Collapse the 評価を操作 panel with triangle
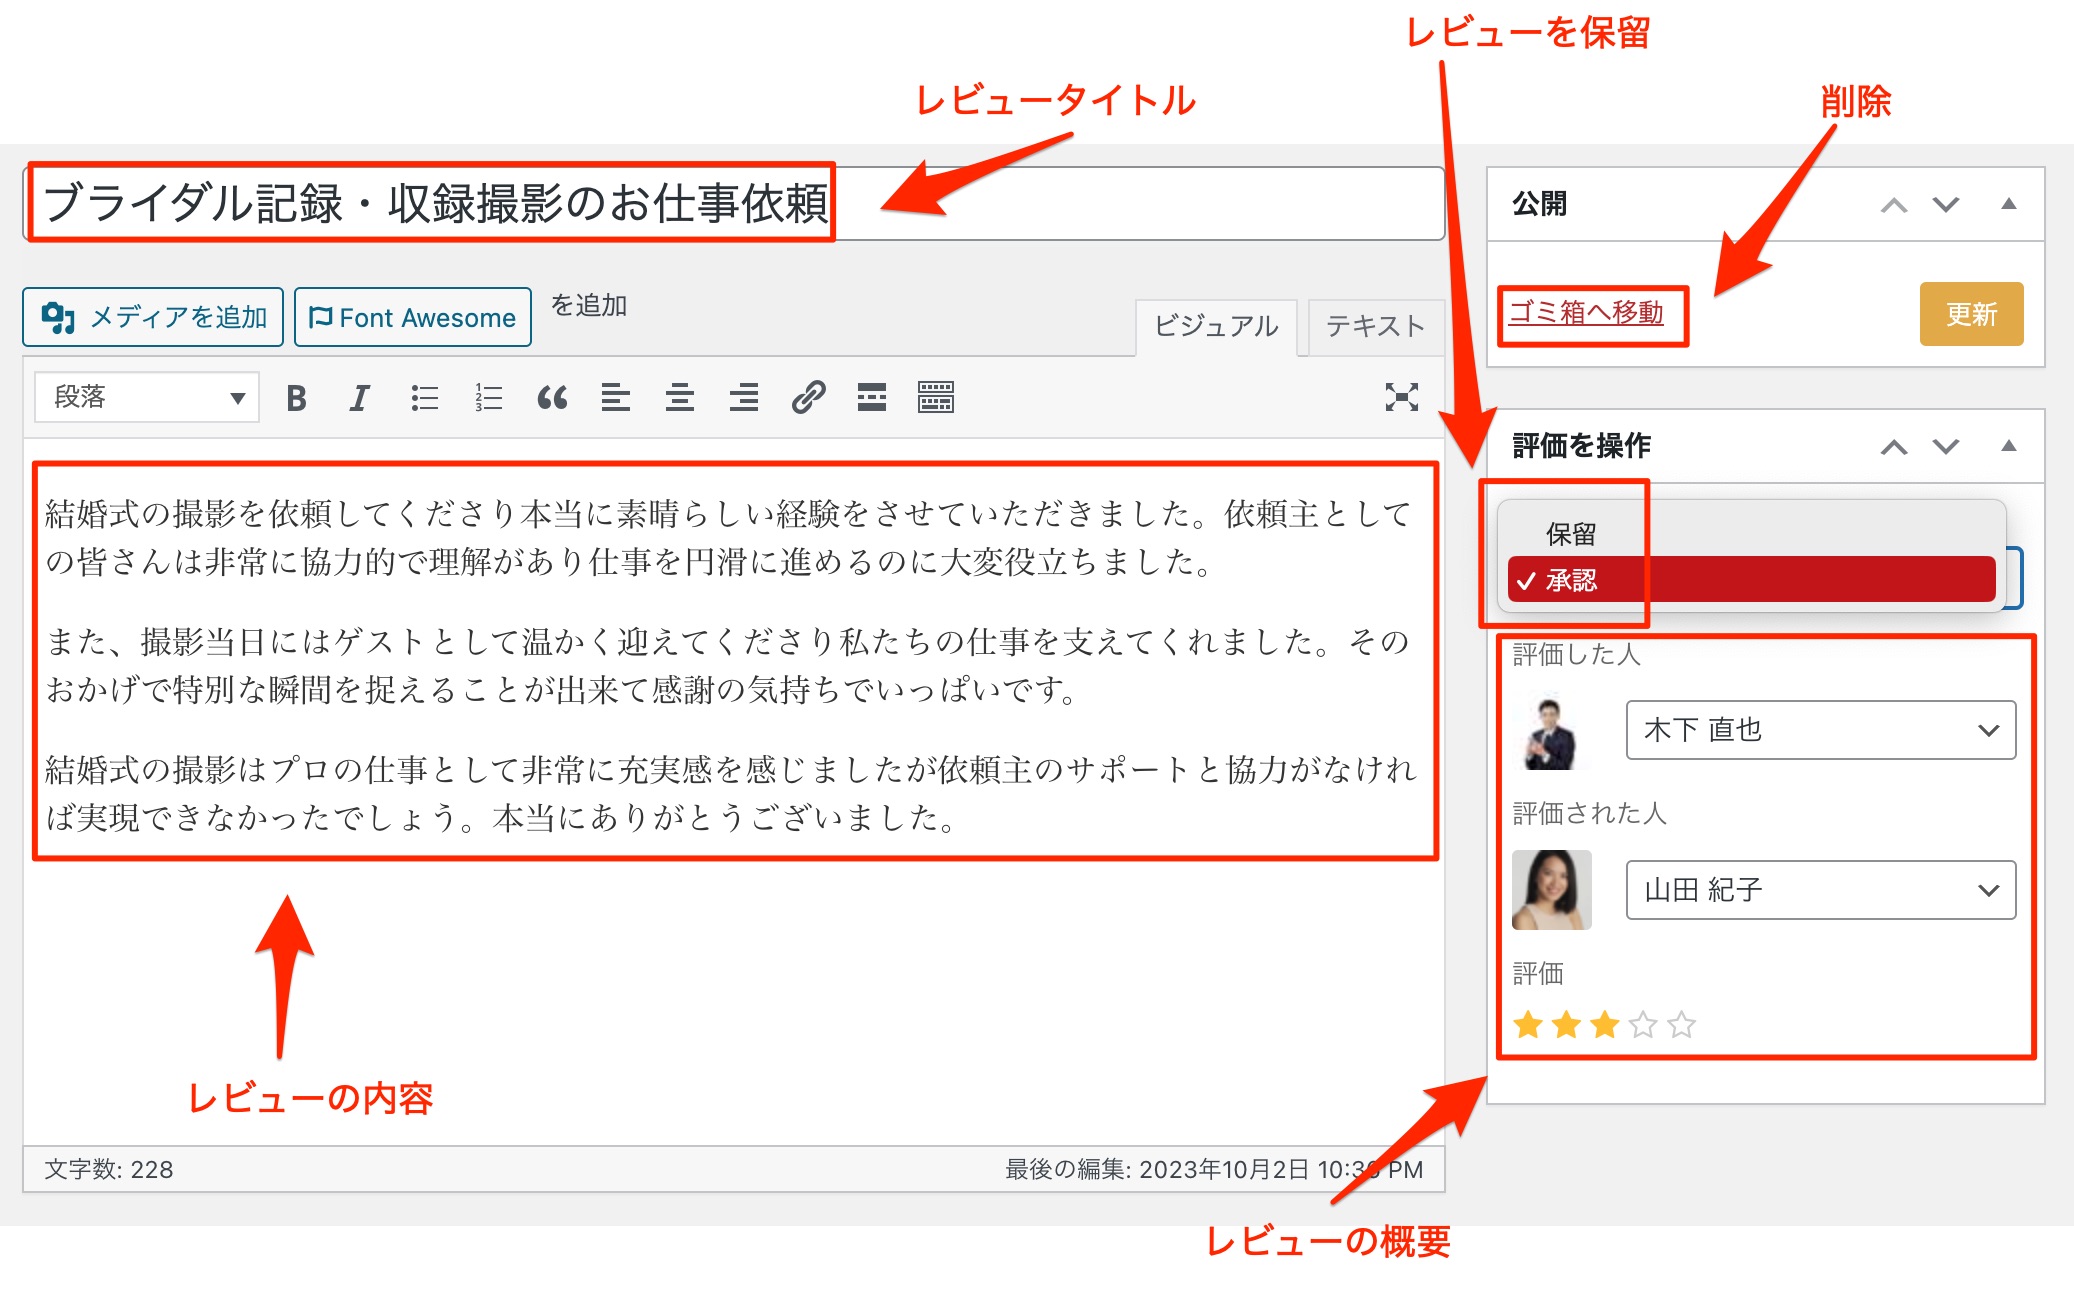This screenshot has height=1312, width=2074. [2008, 446]
